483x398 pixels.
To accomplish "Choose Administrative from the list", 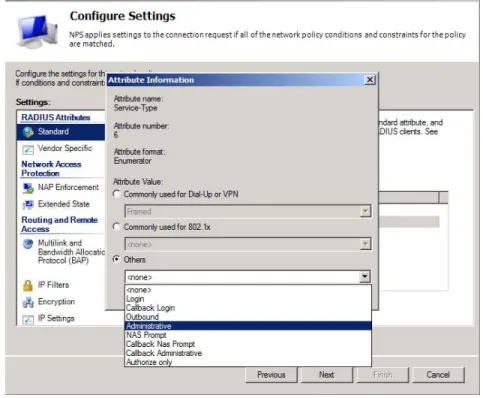I will (x=248, y=326).
